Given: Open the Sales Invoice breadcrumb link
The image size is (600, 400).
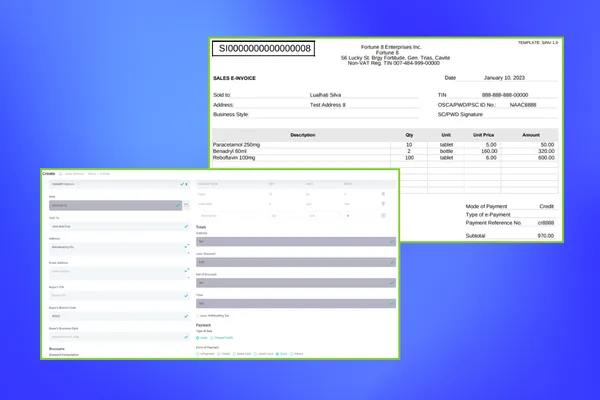Looking at the screenshot, I should pos(74,174).
